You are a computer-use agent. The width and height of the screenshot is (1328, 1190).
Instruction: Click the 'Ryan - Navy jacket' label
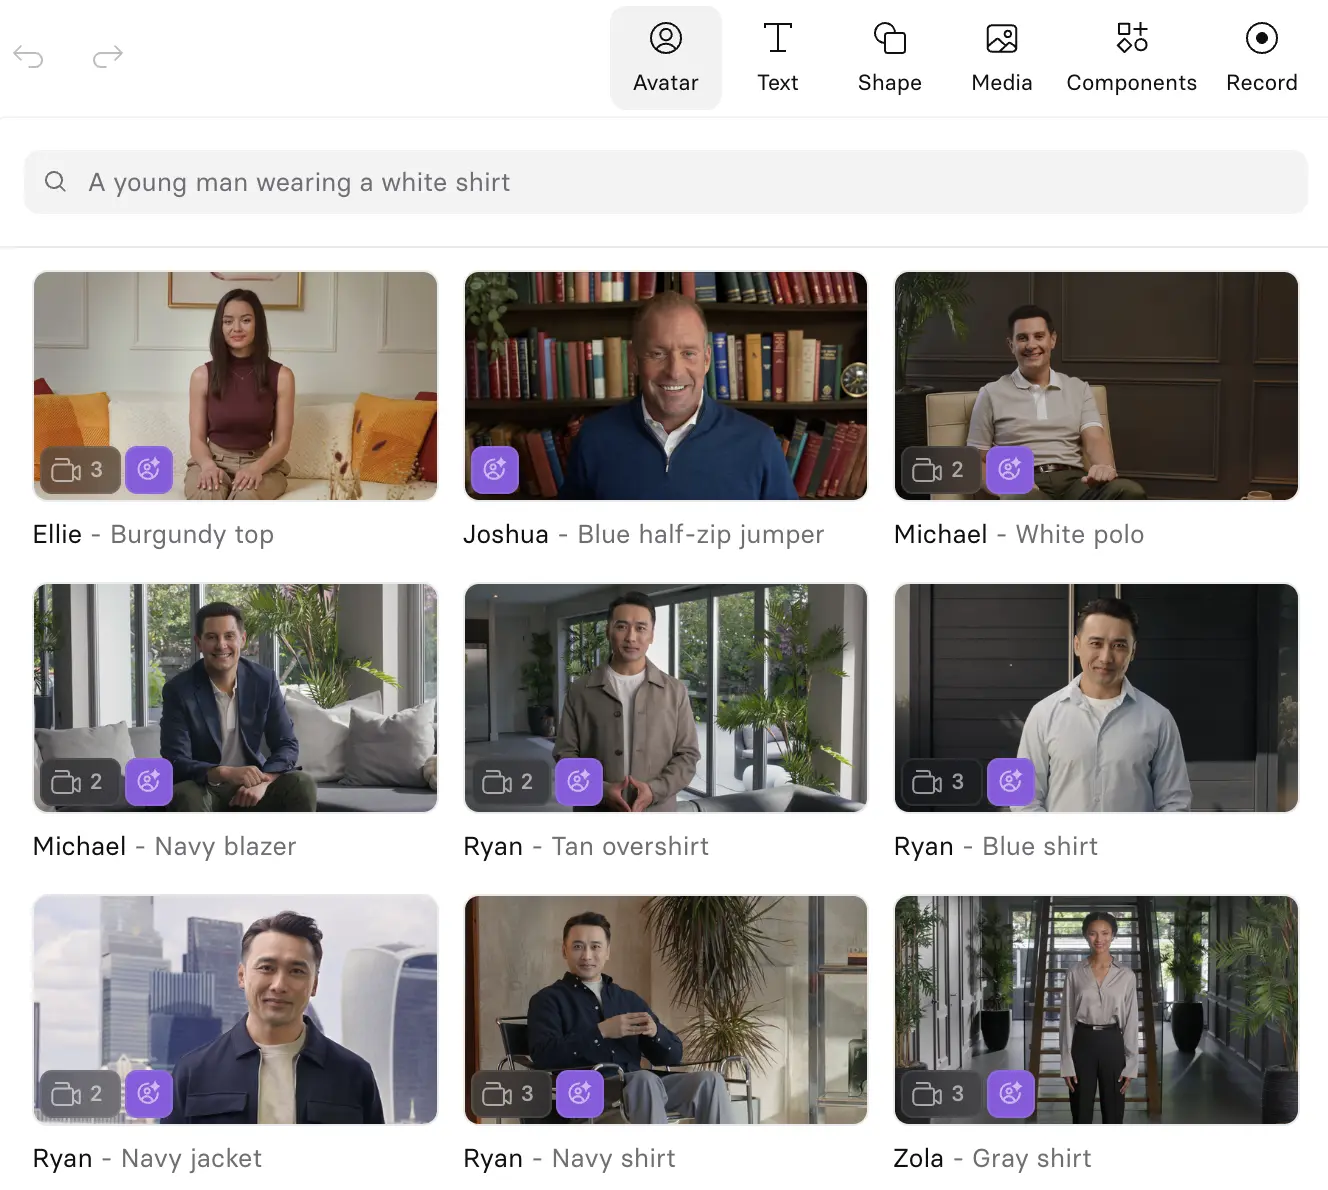147,1159
